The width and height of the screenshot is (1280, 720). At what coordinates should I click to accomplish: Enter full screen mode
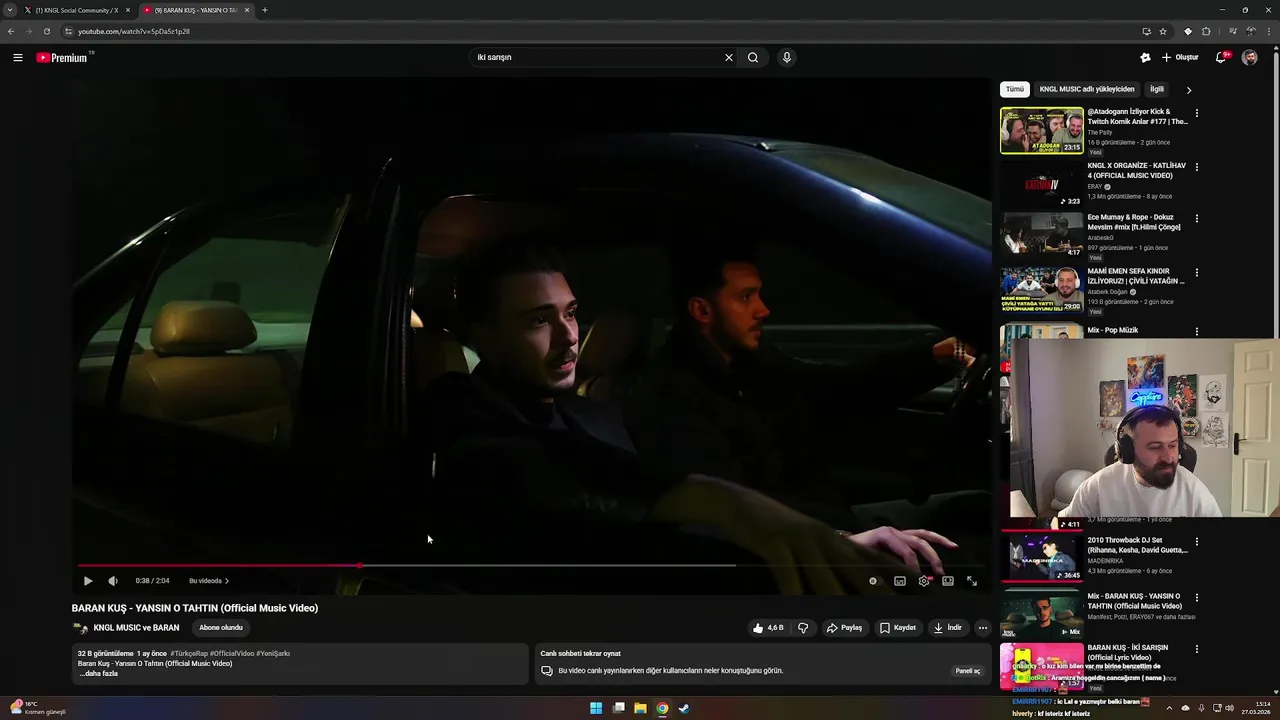972,581
